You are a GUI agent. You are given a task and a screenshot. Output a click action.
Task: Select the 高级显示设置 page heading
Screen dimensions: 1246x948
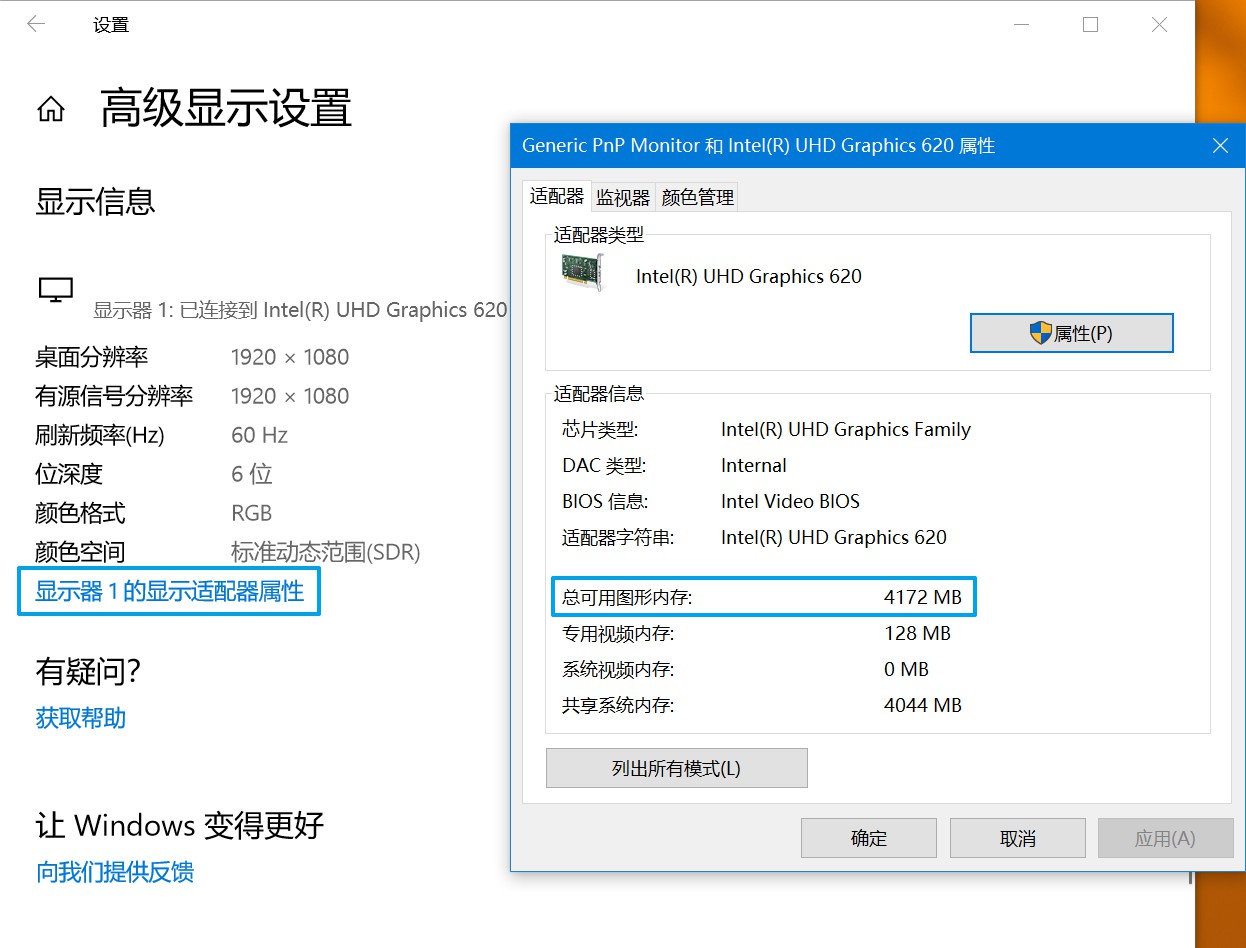[226, 108]
